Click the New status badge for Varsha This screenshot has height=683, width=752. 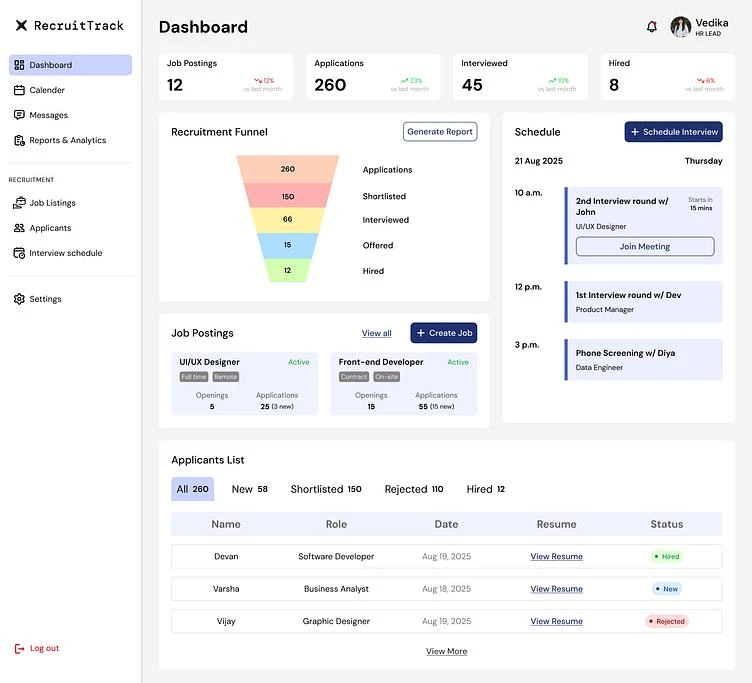[667, 589]
